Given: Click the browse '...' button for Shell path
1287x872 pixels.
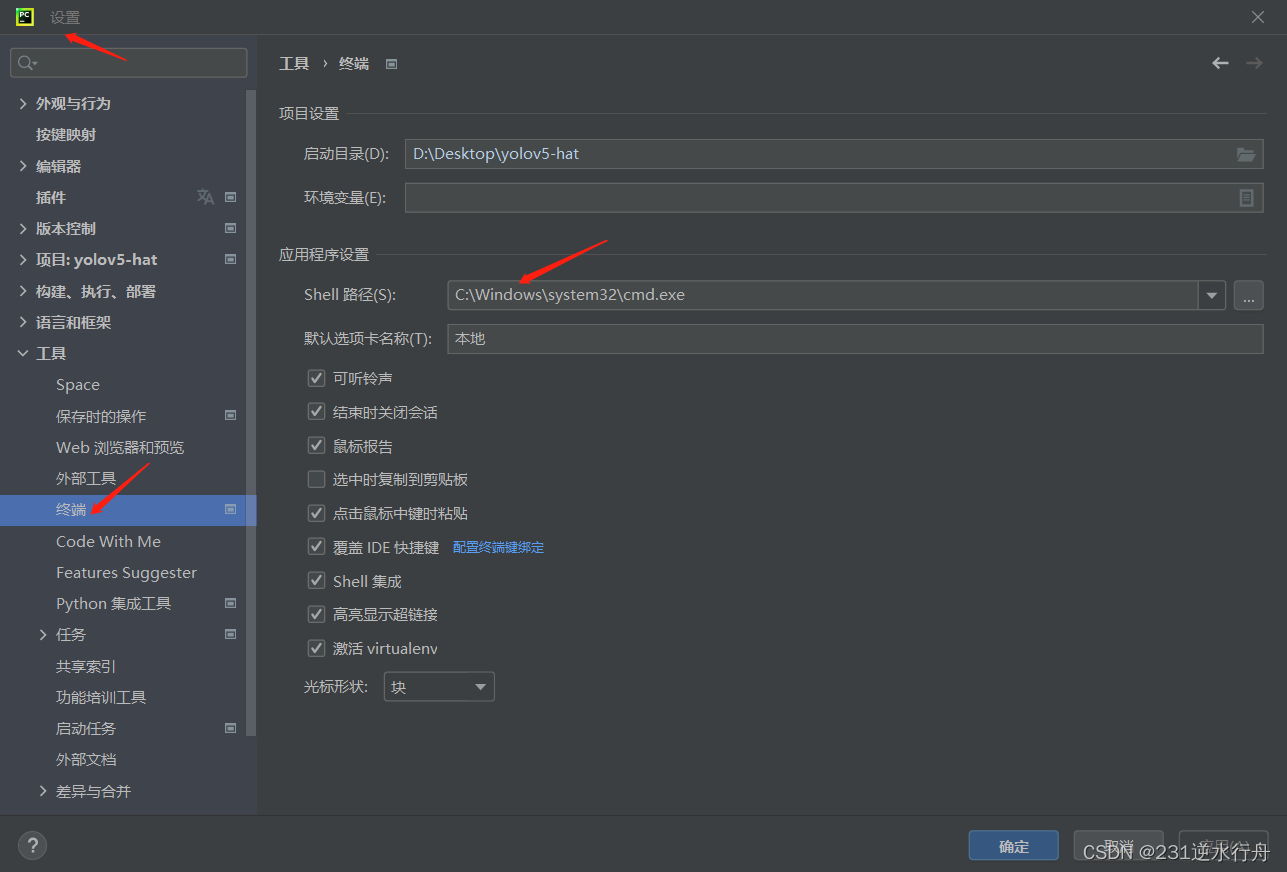Looking at the screenshot, I should pos(1248,295).
